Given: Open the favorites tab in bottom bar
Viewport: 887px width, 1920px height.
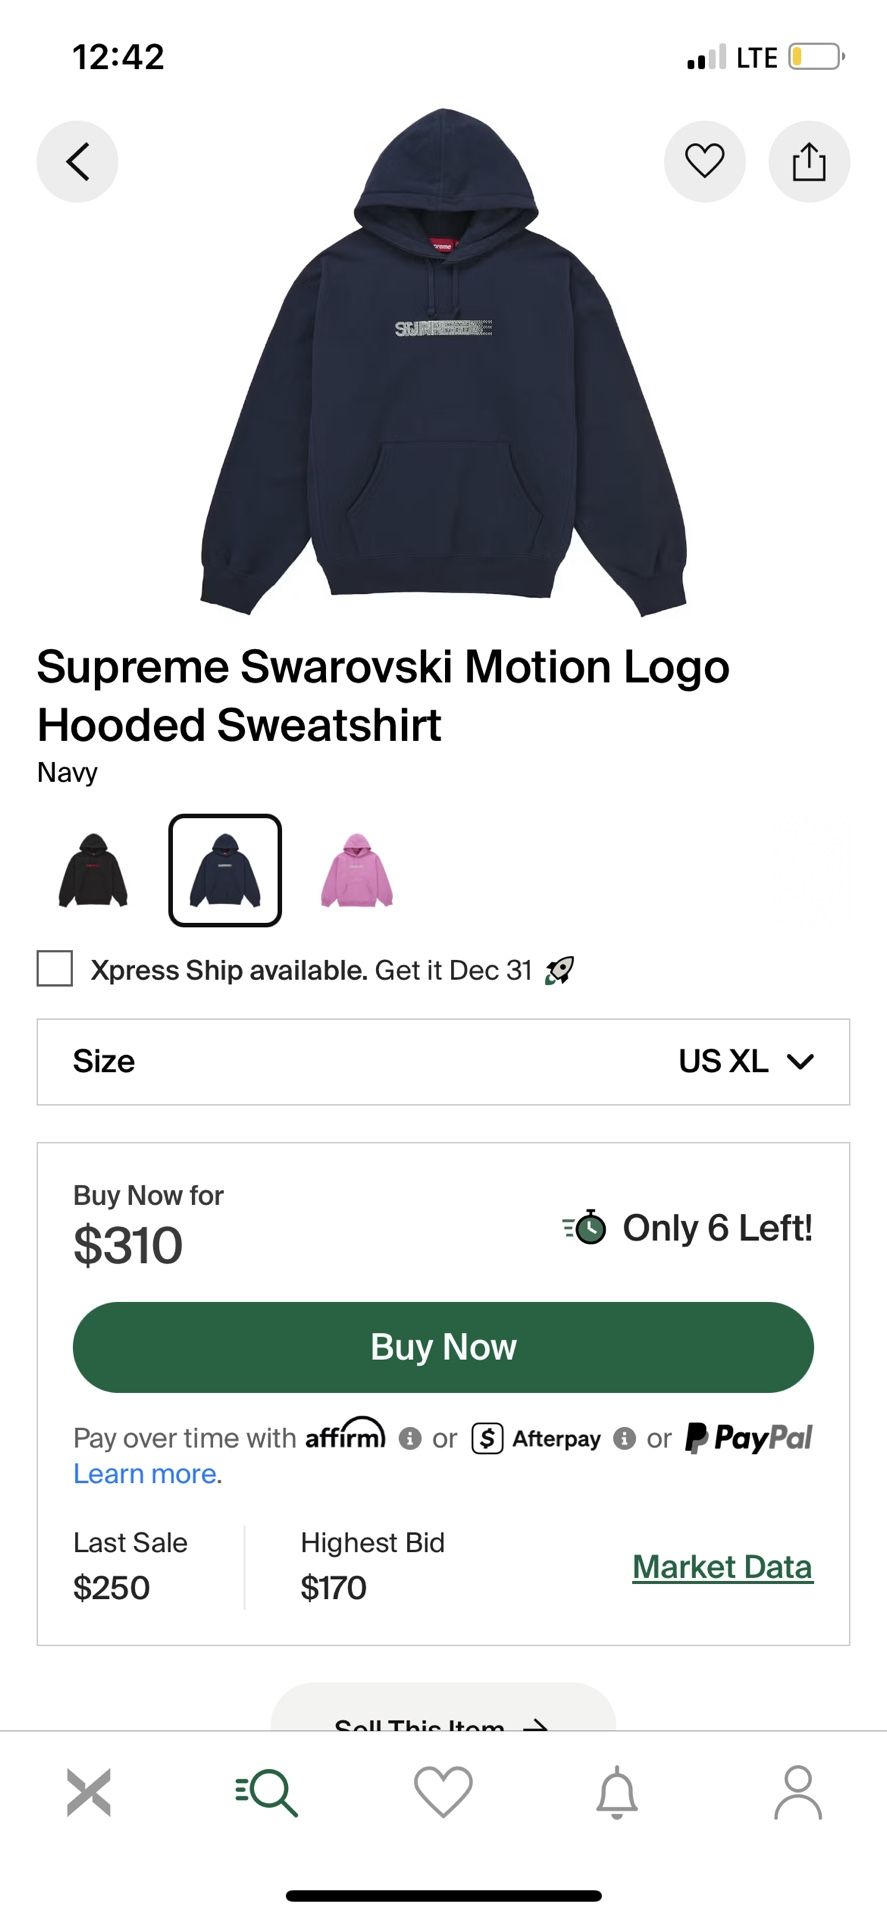Looking at the screenshot, I should (443, 1791).
